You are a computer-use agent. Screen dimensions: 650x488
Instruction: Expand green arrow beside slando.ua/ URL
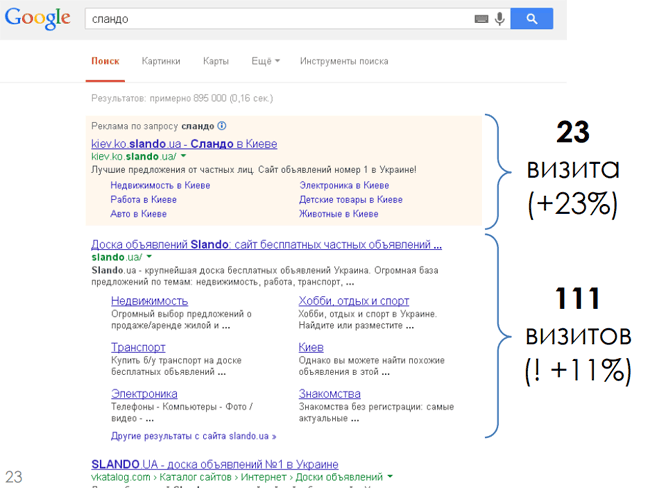tap(149, 257)
